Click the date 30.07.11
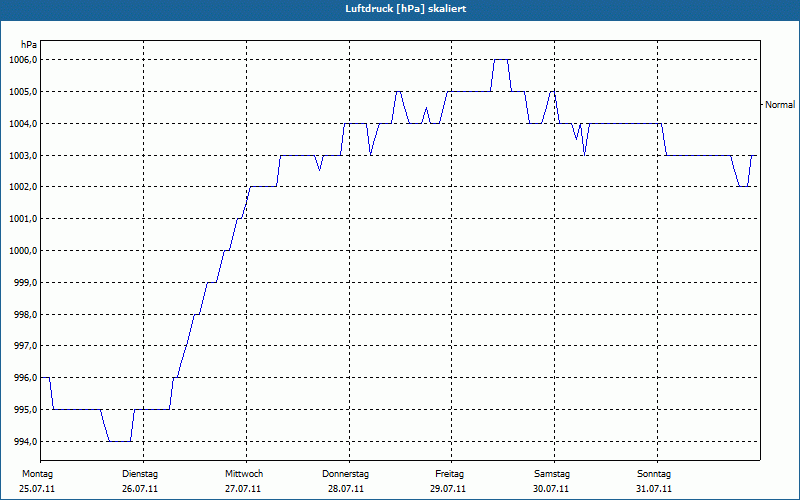Viewport: 800px width, 500px height. (x=551, y=489)
